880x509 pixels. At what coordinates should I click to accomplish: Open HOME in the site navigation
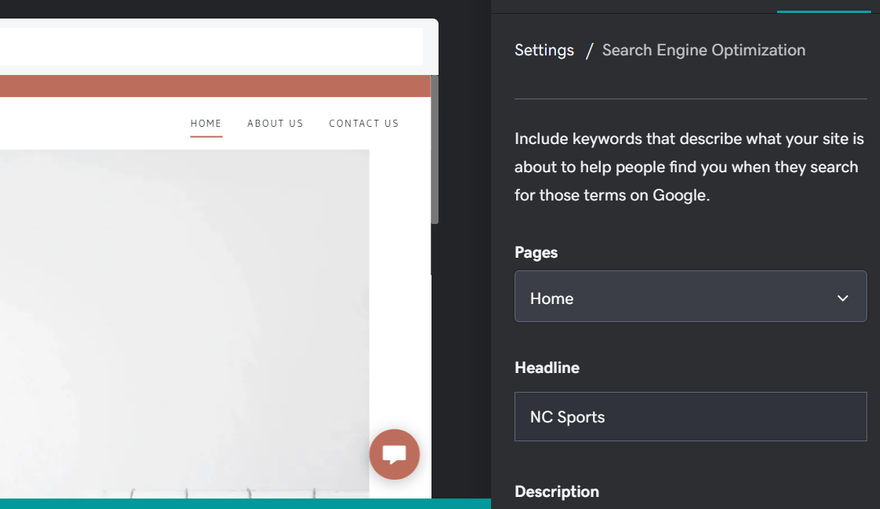coord(206,123)
